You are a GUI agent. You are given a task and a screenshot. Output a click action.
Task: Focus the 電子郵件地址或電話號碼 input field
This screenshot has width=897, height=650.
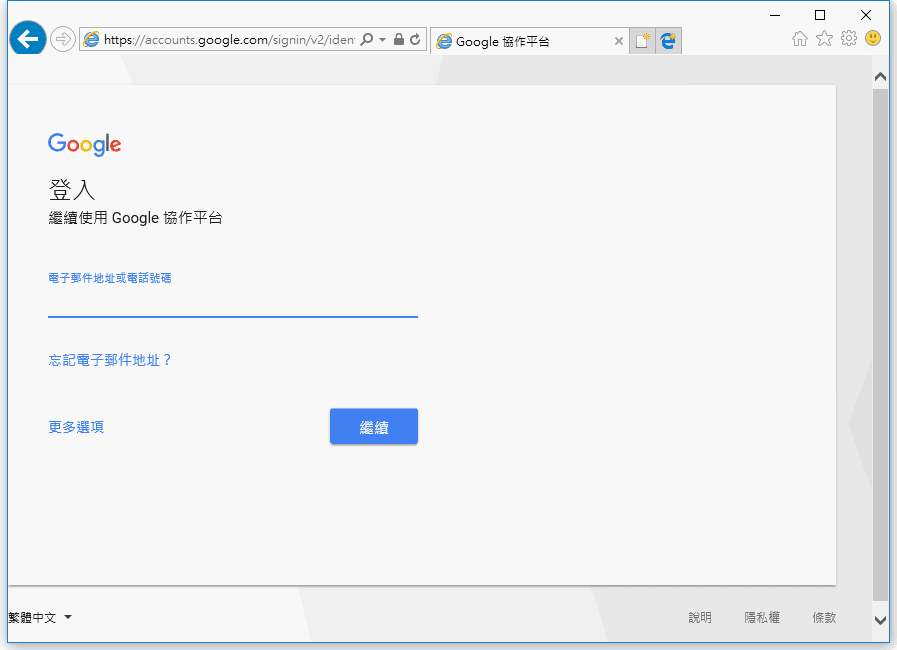(x=233, y=301)
